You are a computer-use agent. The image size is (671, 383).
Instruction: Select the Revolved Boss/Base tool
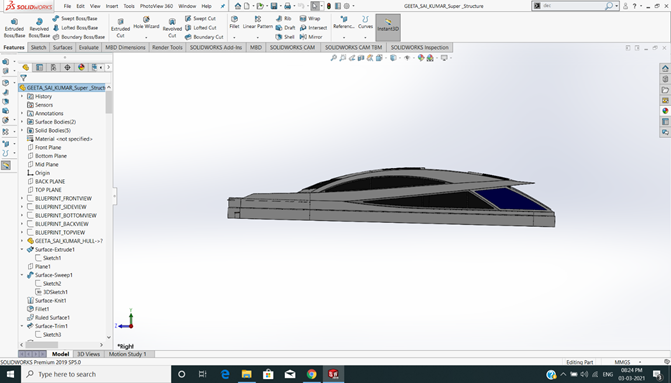tap(39, 28)
